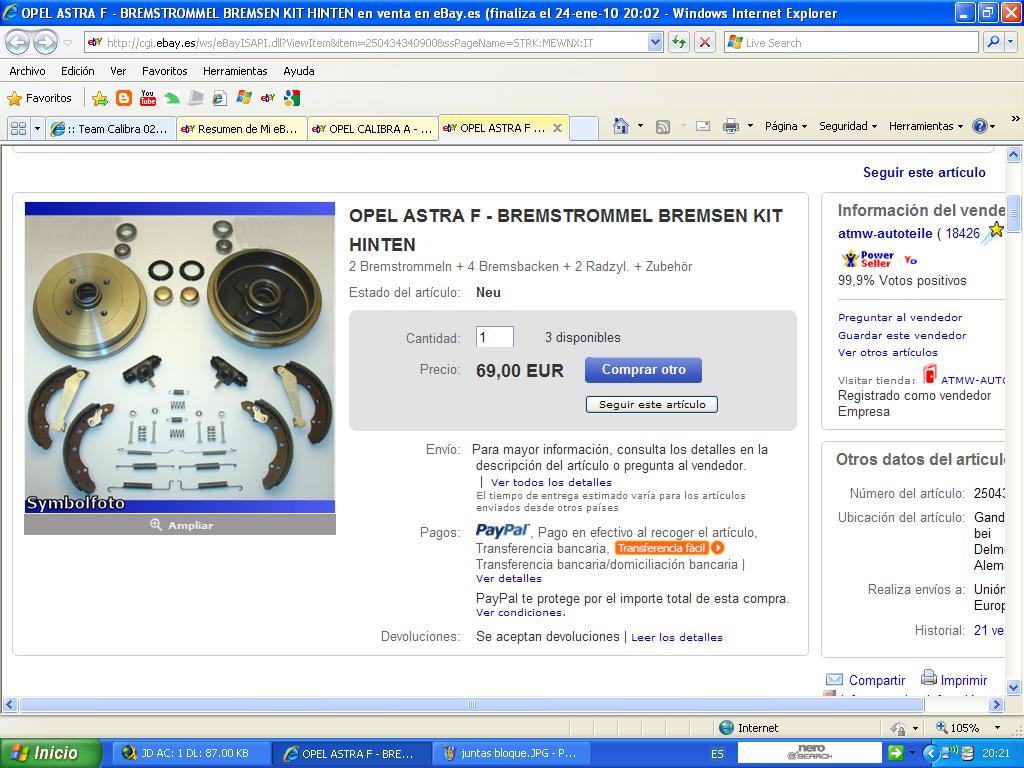The image size is (1024, 768).
Task: Open the Leer los detalles returns link
Action: [677, 637]
